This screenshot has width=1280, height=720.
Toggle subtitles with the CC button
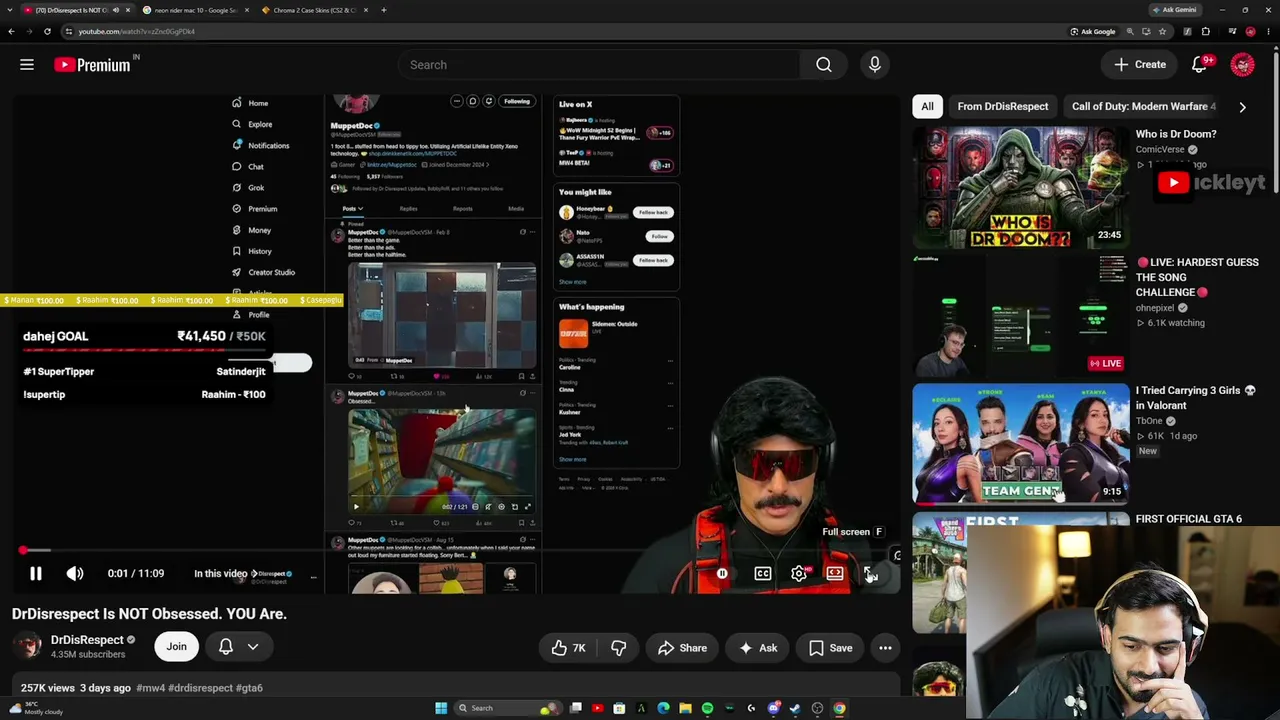pyautogui.click(x=763, y=574)
